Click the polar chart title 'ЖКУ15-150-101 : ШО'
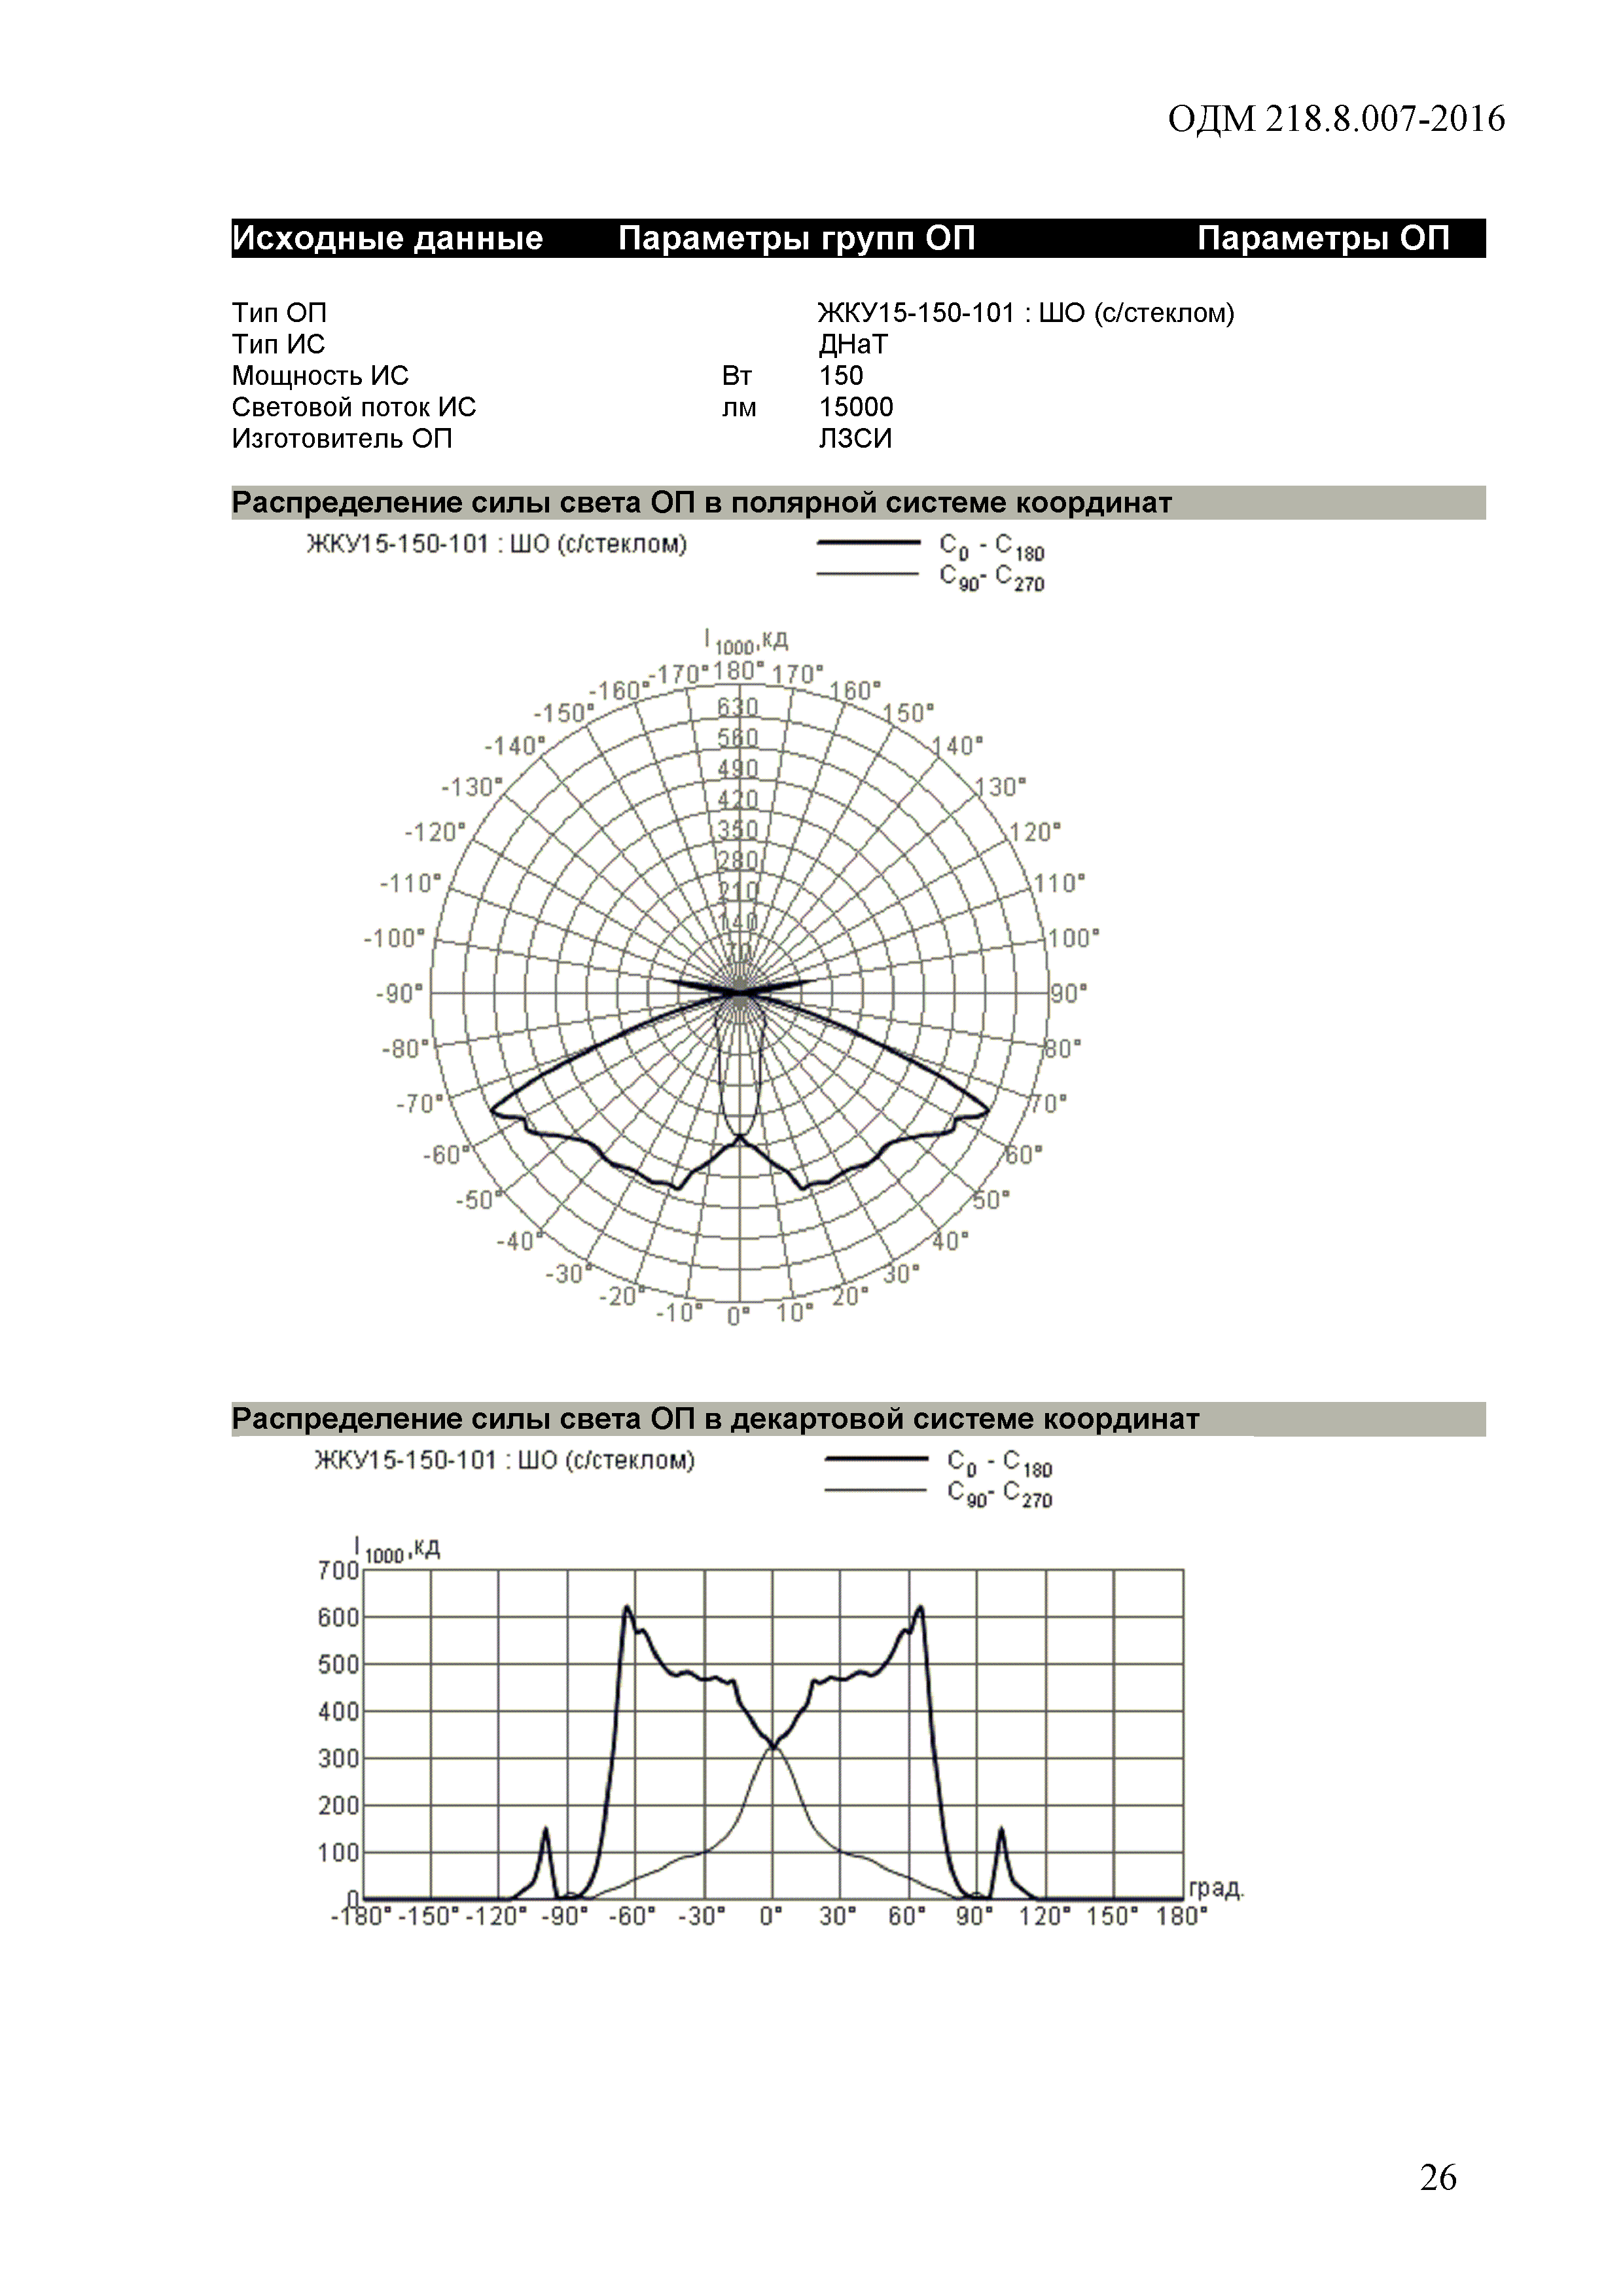The height and width of the screenshot is (2296, 1623). tap(497, 544)
